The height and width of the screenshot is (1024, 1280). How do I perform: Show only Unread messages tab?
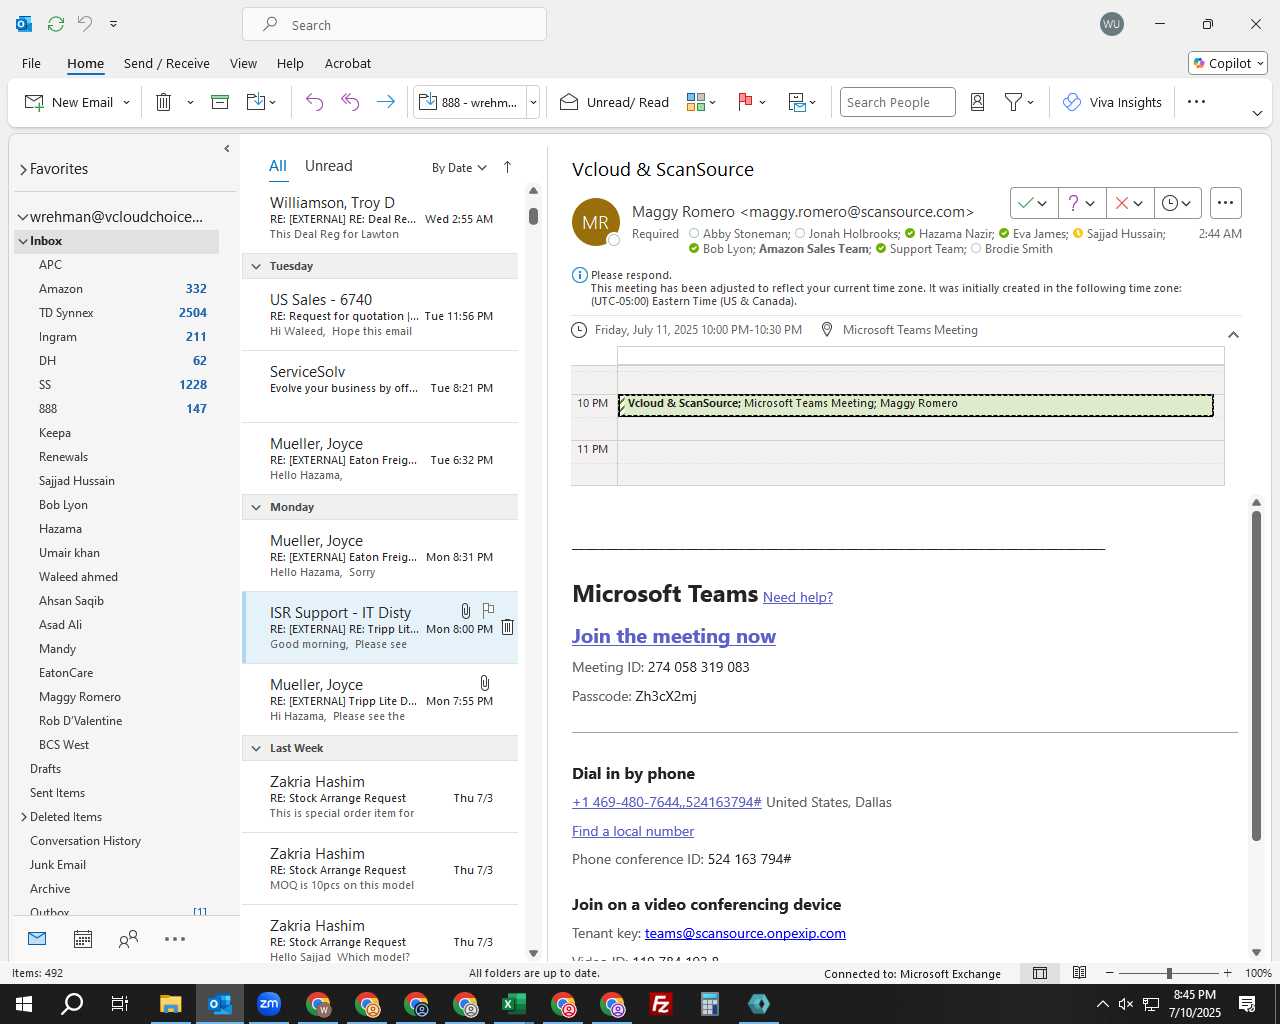point(328,166)
